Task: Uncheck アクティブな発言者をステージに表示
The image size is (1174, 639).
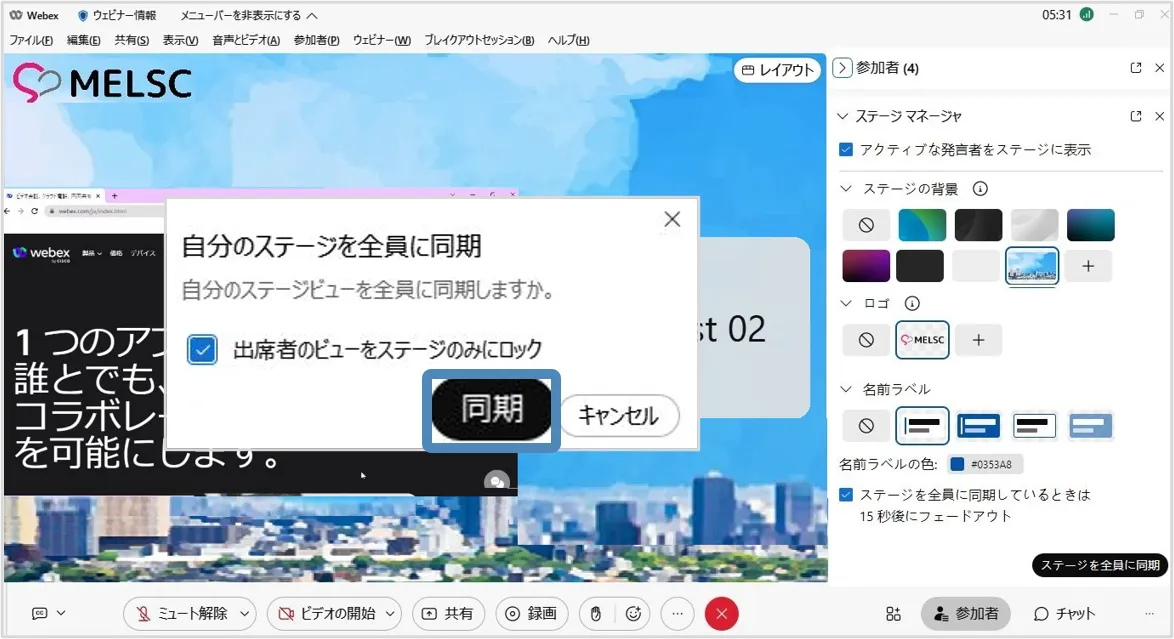Action: coord(846,150)
